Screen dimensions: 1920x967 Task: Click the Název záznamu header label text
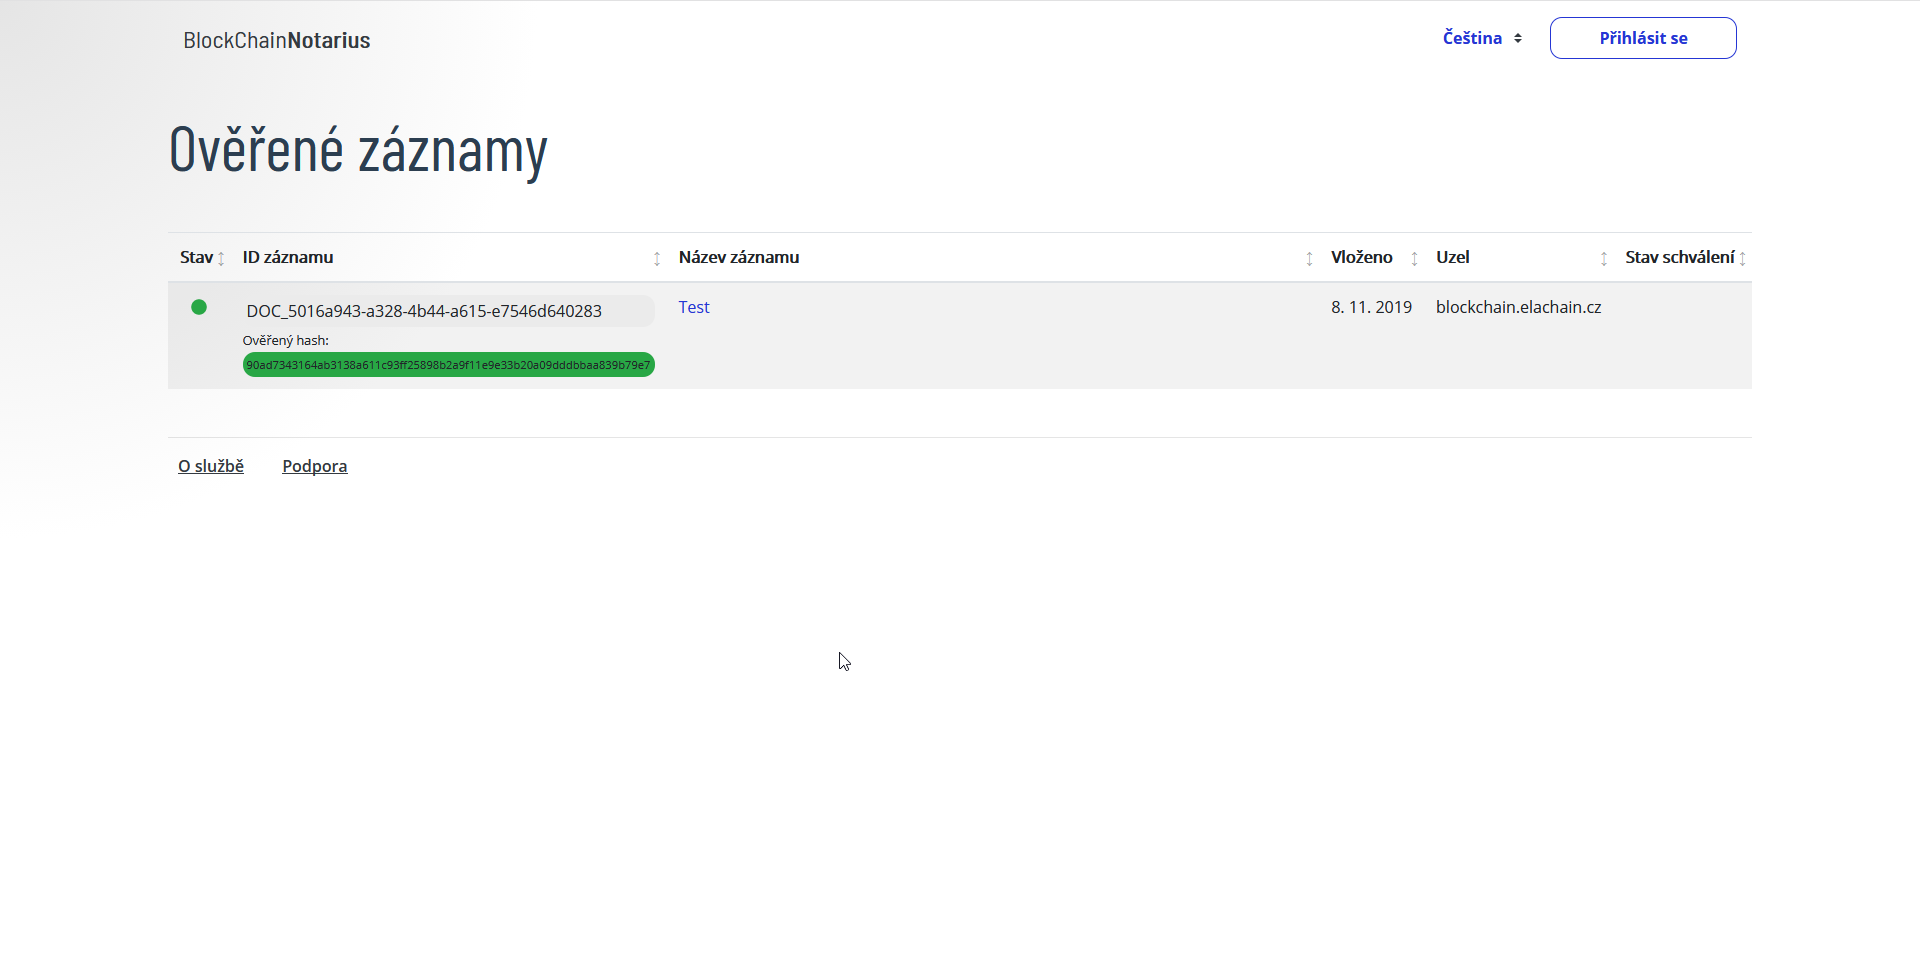tap(738, 257)
